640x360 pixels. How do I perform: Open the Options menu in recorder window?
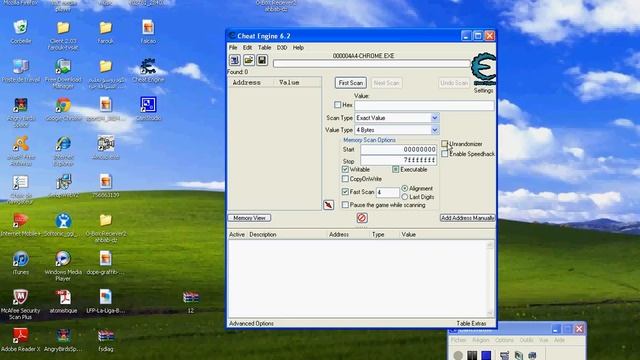pos(504,340)
